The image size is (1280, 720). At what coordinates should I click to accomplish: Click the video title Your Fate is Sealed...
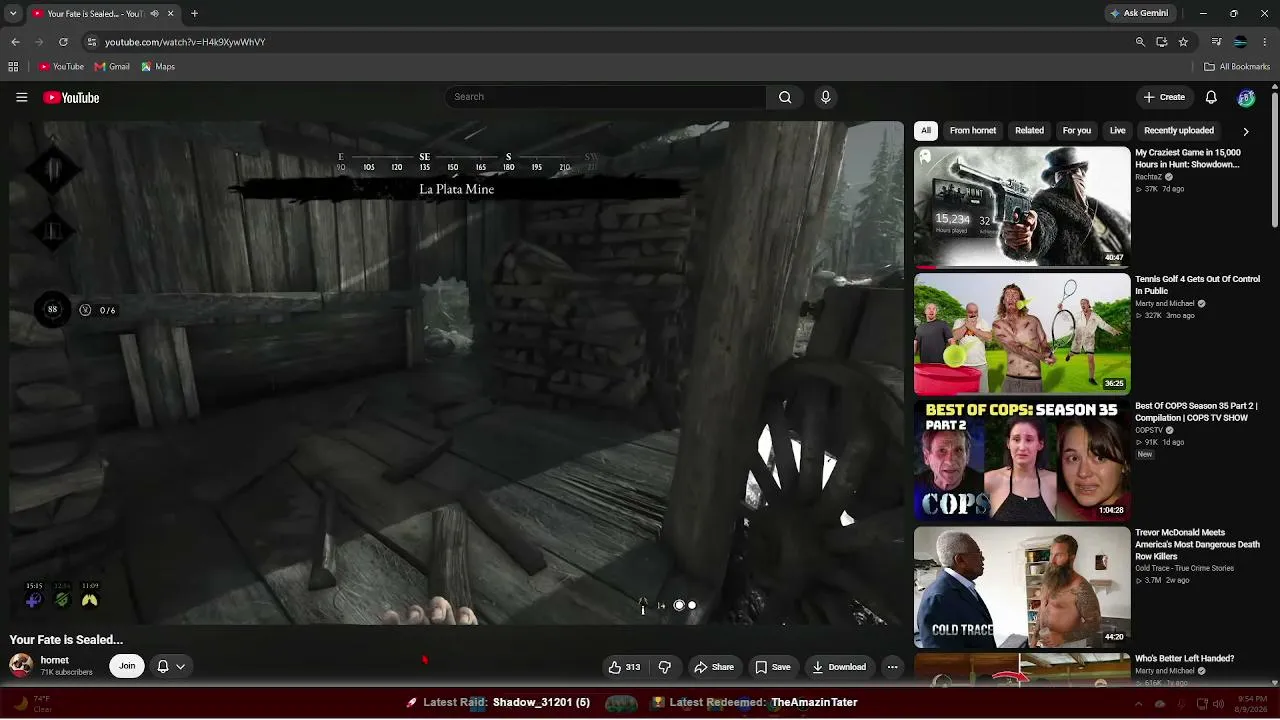tap(66, 640)
